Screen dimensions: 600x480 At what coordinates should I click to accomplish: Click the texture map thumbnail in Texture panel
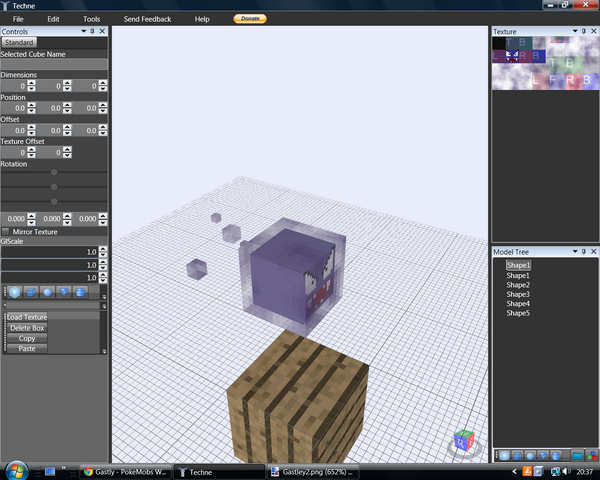[545, 63]
